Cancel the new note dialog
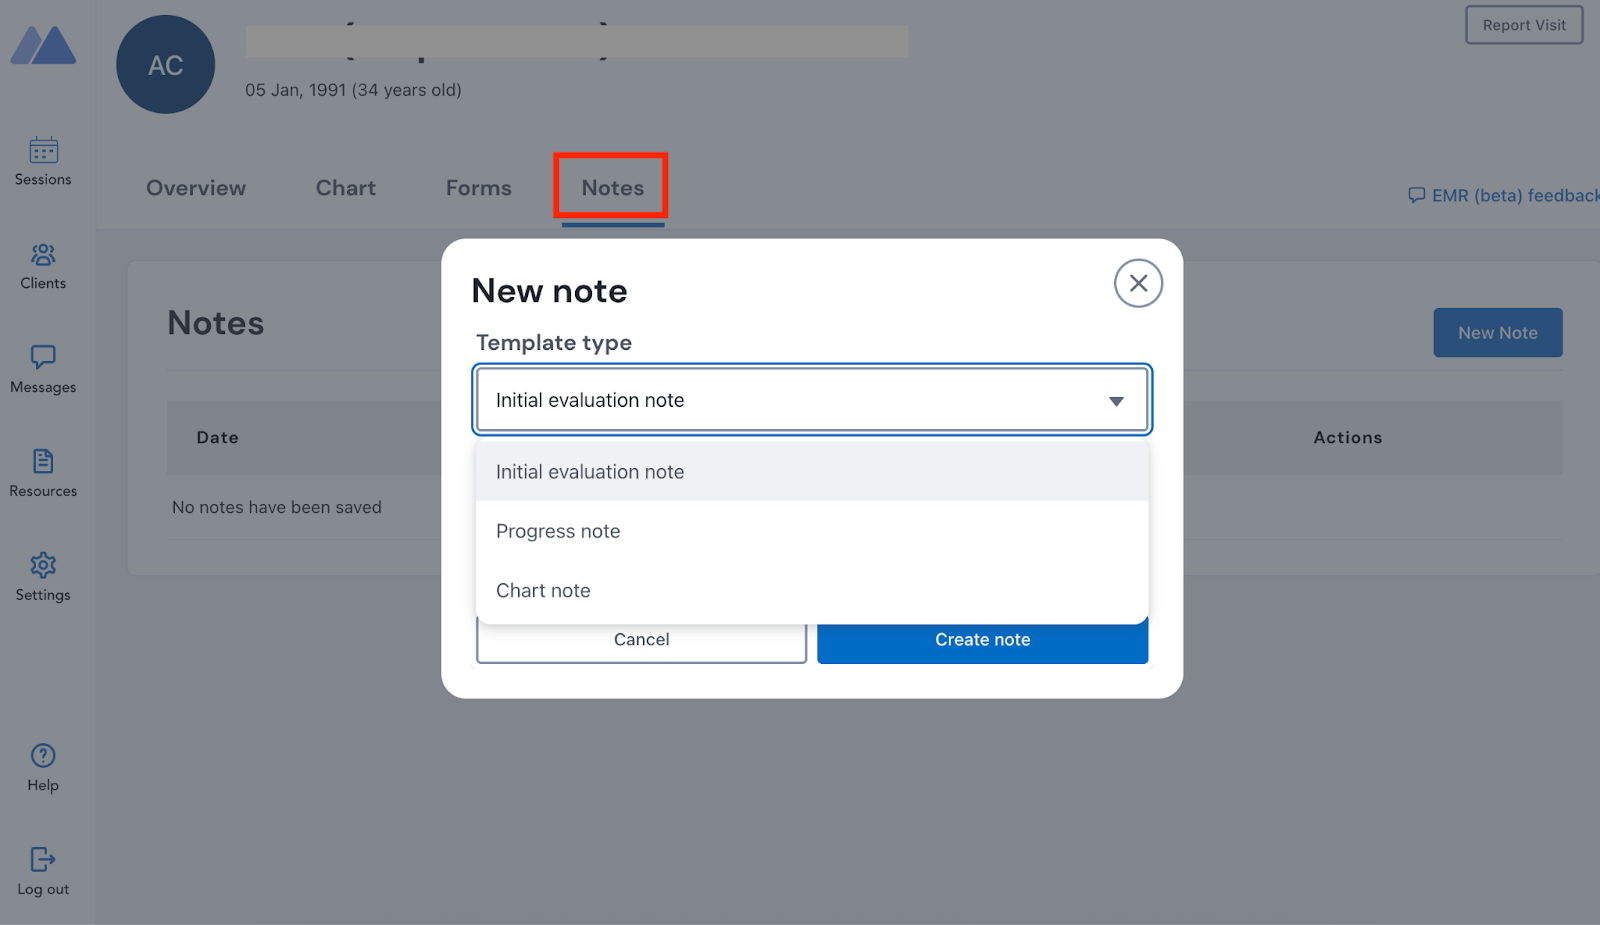 pyautogui.click(x=641, y=639)
